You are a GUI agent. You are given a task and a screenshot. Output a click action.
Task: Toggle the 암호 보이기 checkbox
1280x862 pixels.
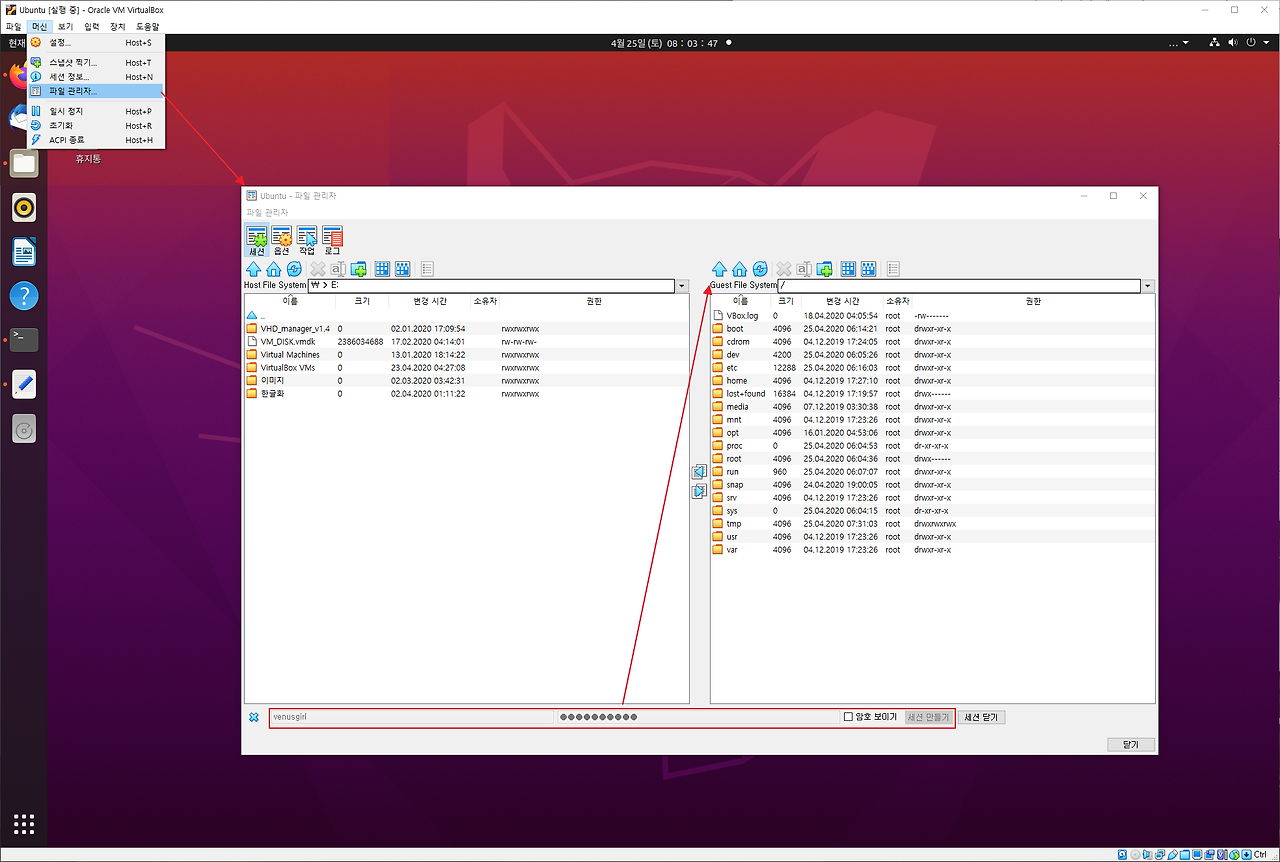tap(848, 717)
